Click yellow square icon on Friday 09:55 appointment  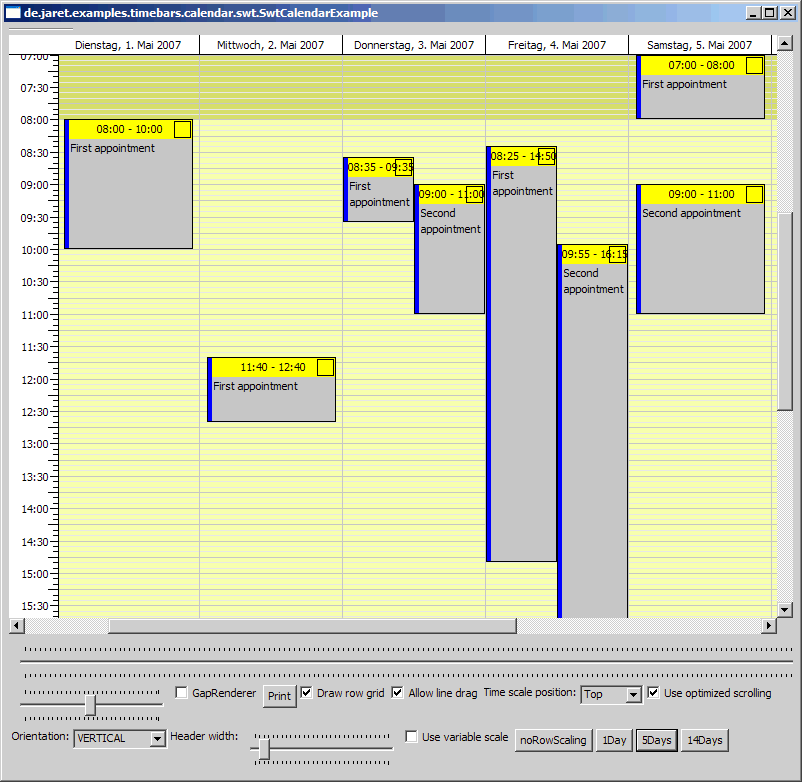point(617,254)
